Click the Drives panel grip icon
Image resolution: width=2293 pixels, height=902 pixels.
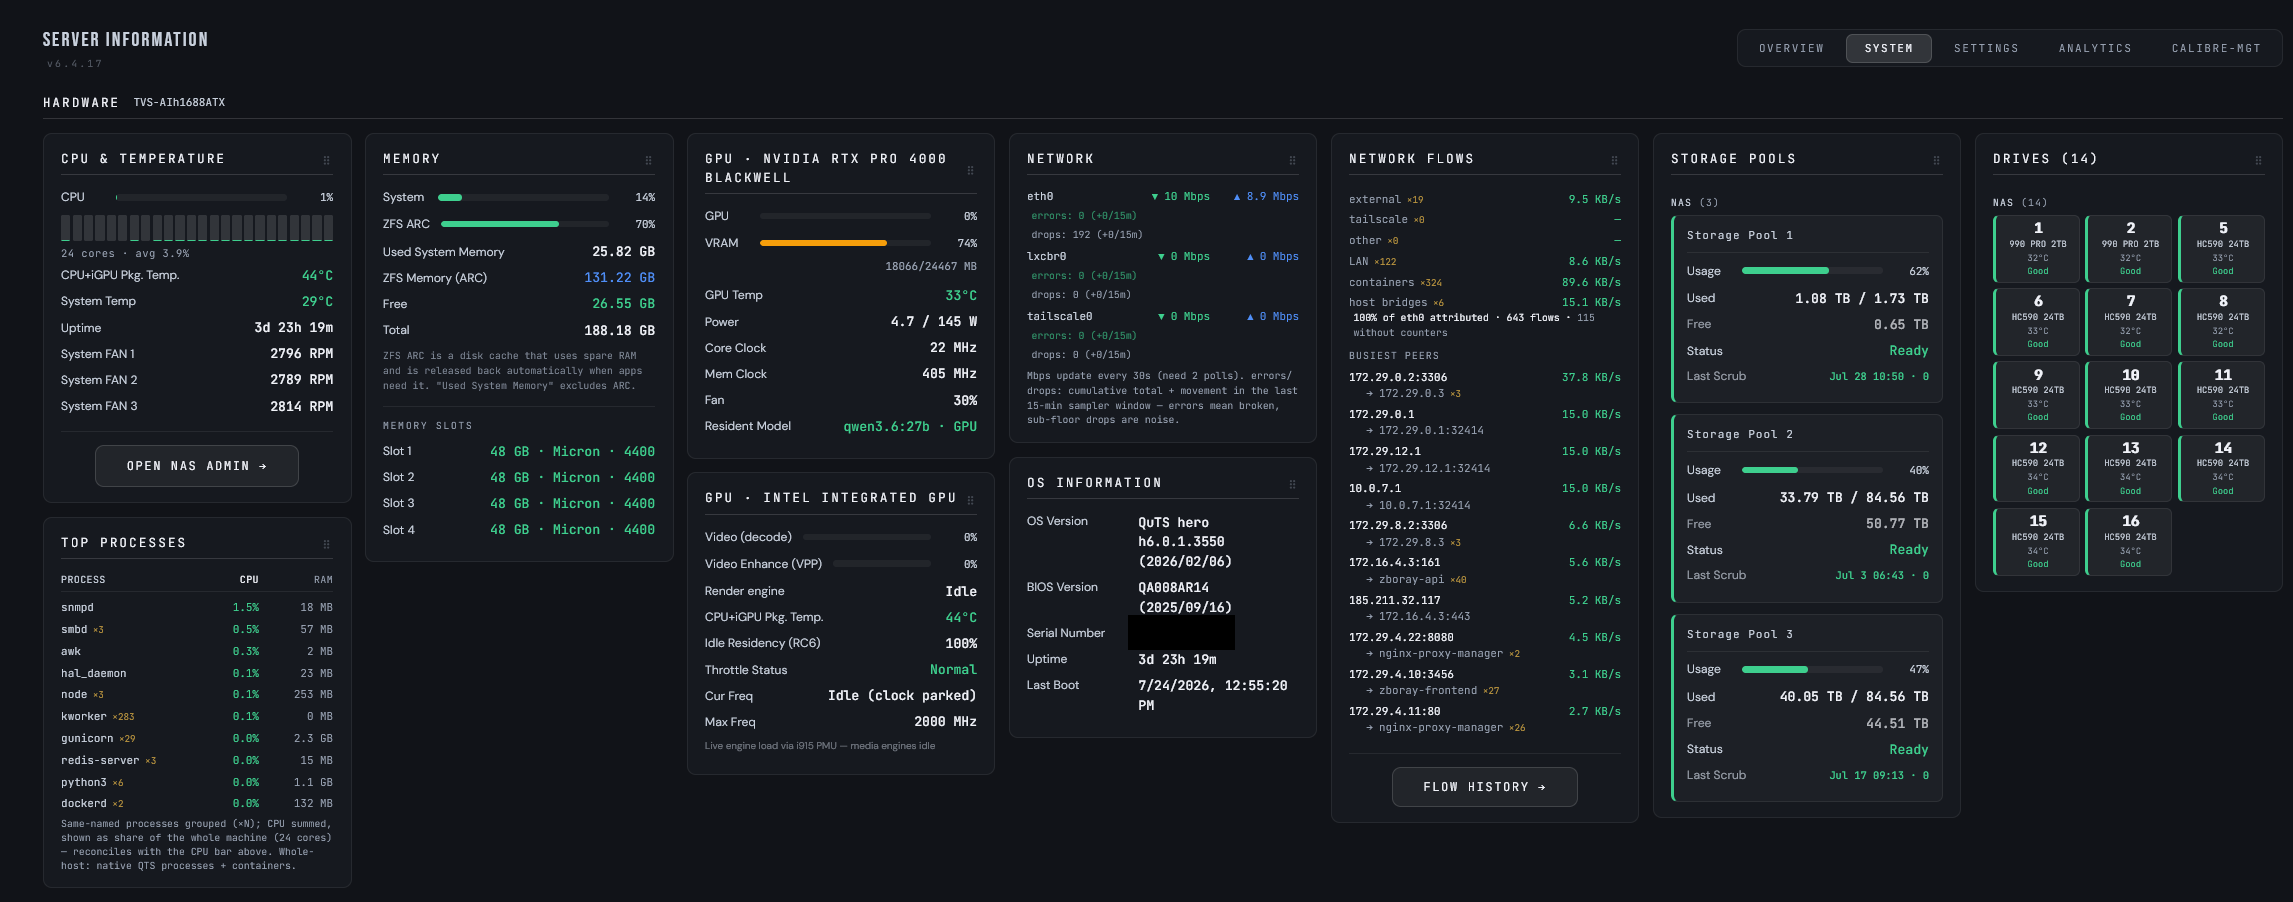coord(2258,161)
